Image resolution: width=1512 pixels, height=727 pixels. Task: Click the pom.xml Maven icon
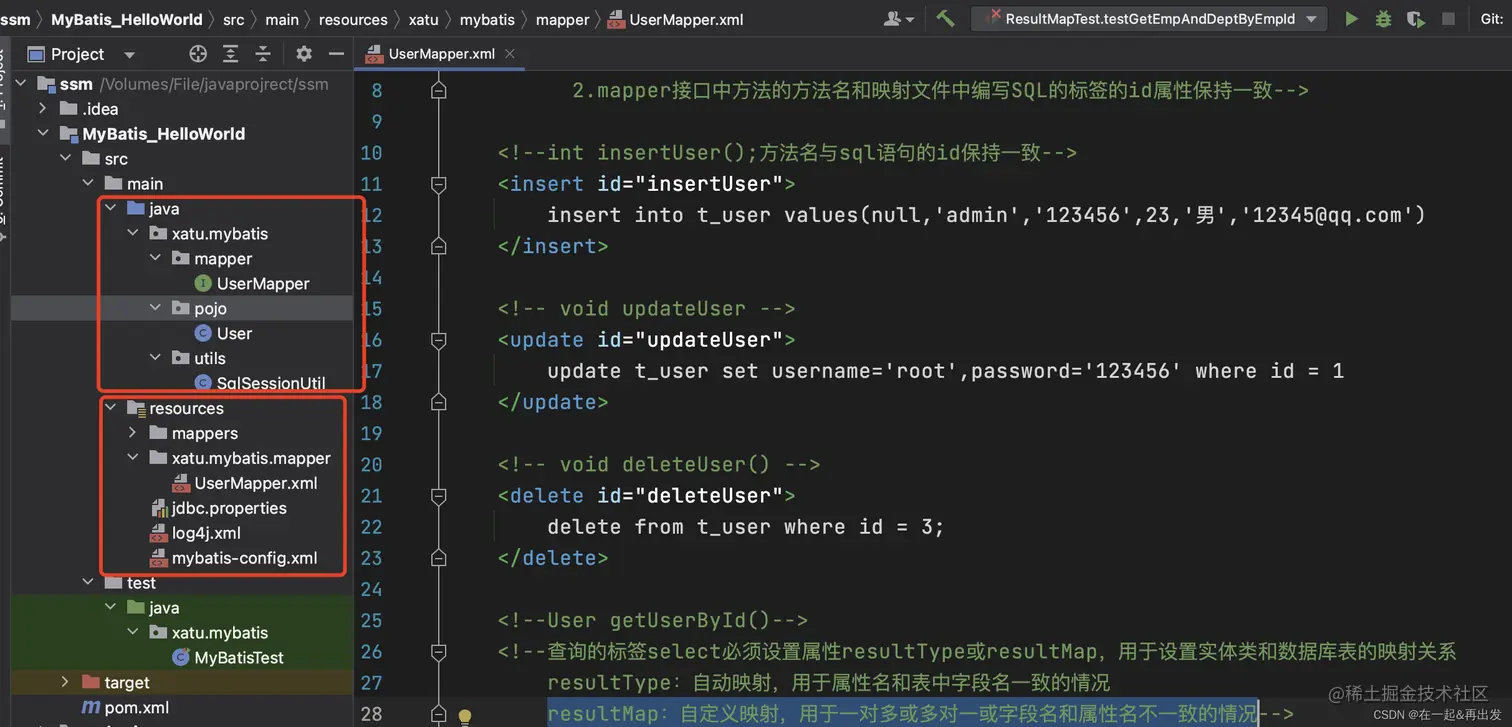click(x=90, y=708)
